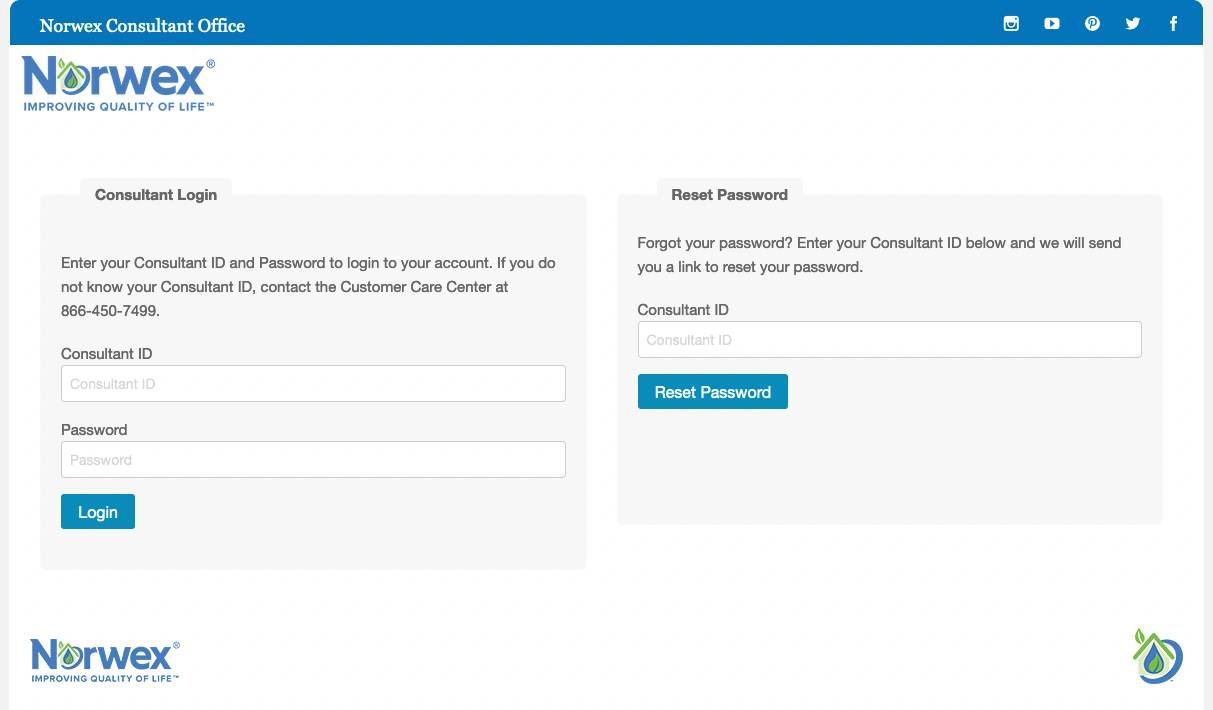Visit the Norwex Pinterest icon link
Viewport: 1213px width, 710px height.
pos(1092,24)
